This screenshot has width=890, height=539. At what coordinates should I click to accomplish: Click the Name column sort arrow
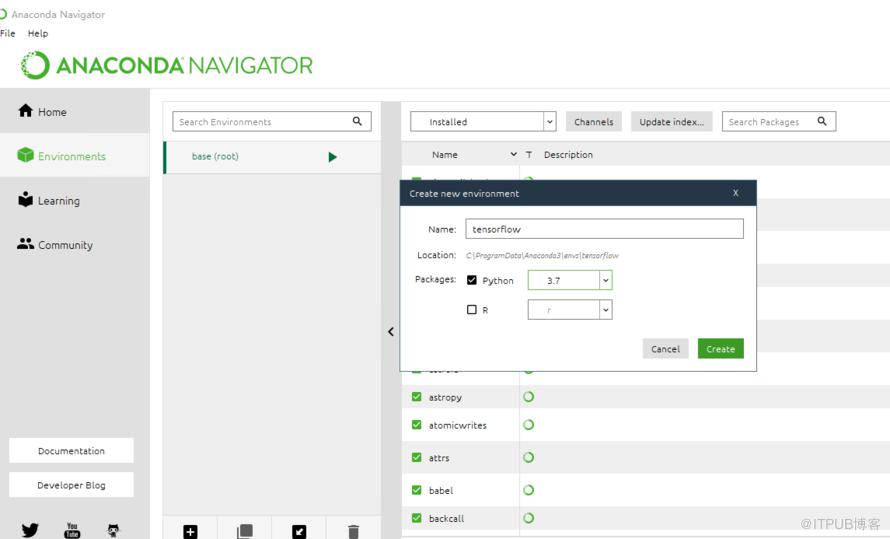(x=514, y=154)
